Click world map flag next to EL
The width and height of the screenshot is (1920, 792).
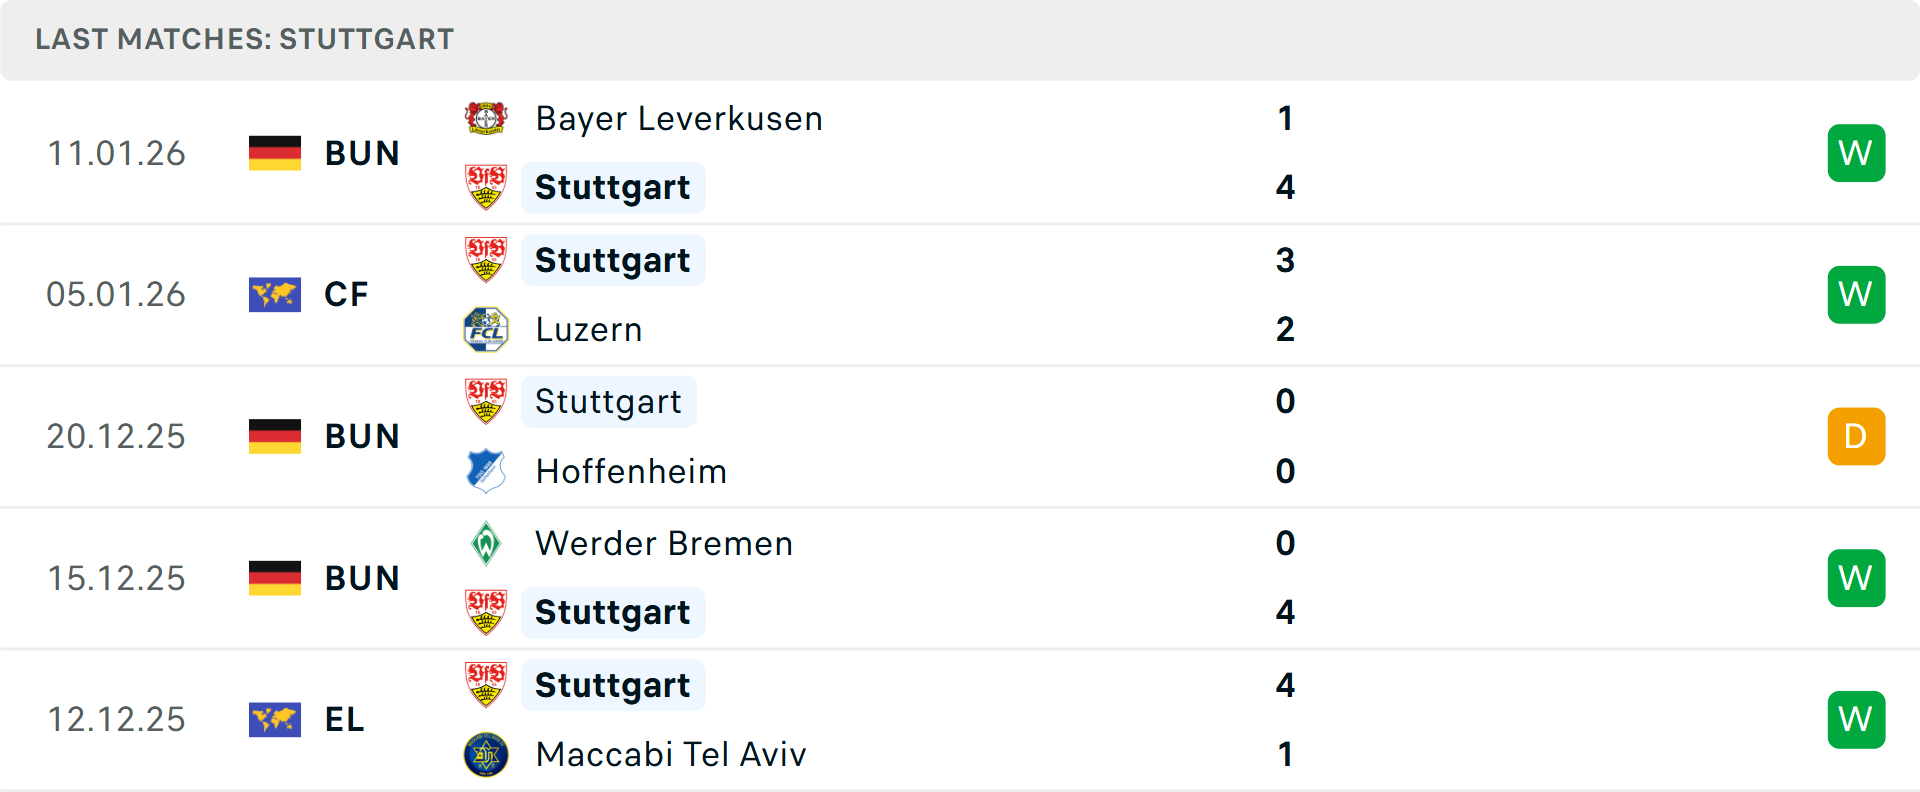point(275,720)
